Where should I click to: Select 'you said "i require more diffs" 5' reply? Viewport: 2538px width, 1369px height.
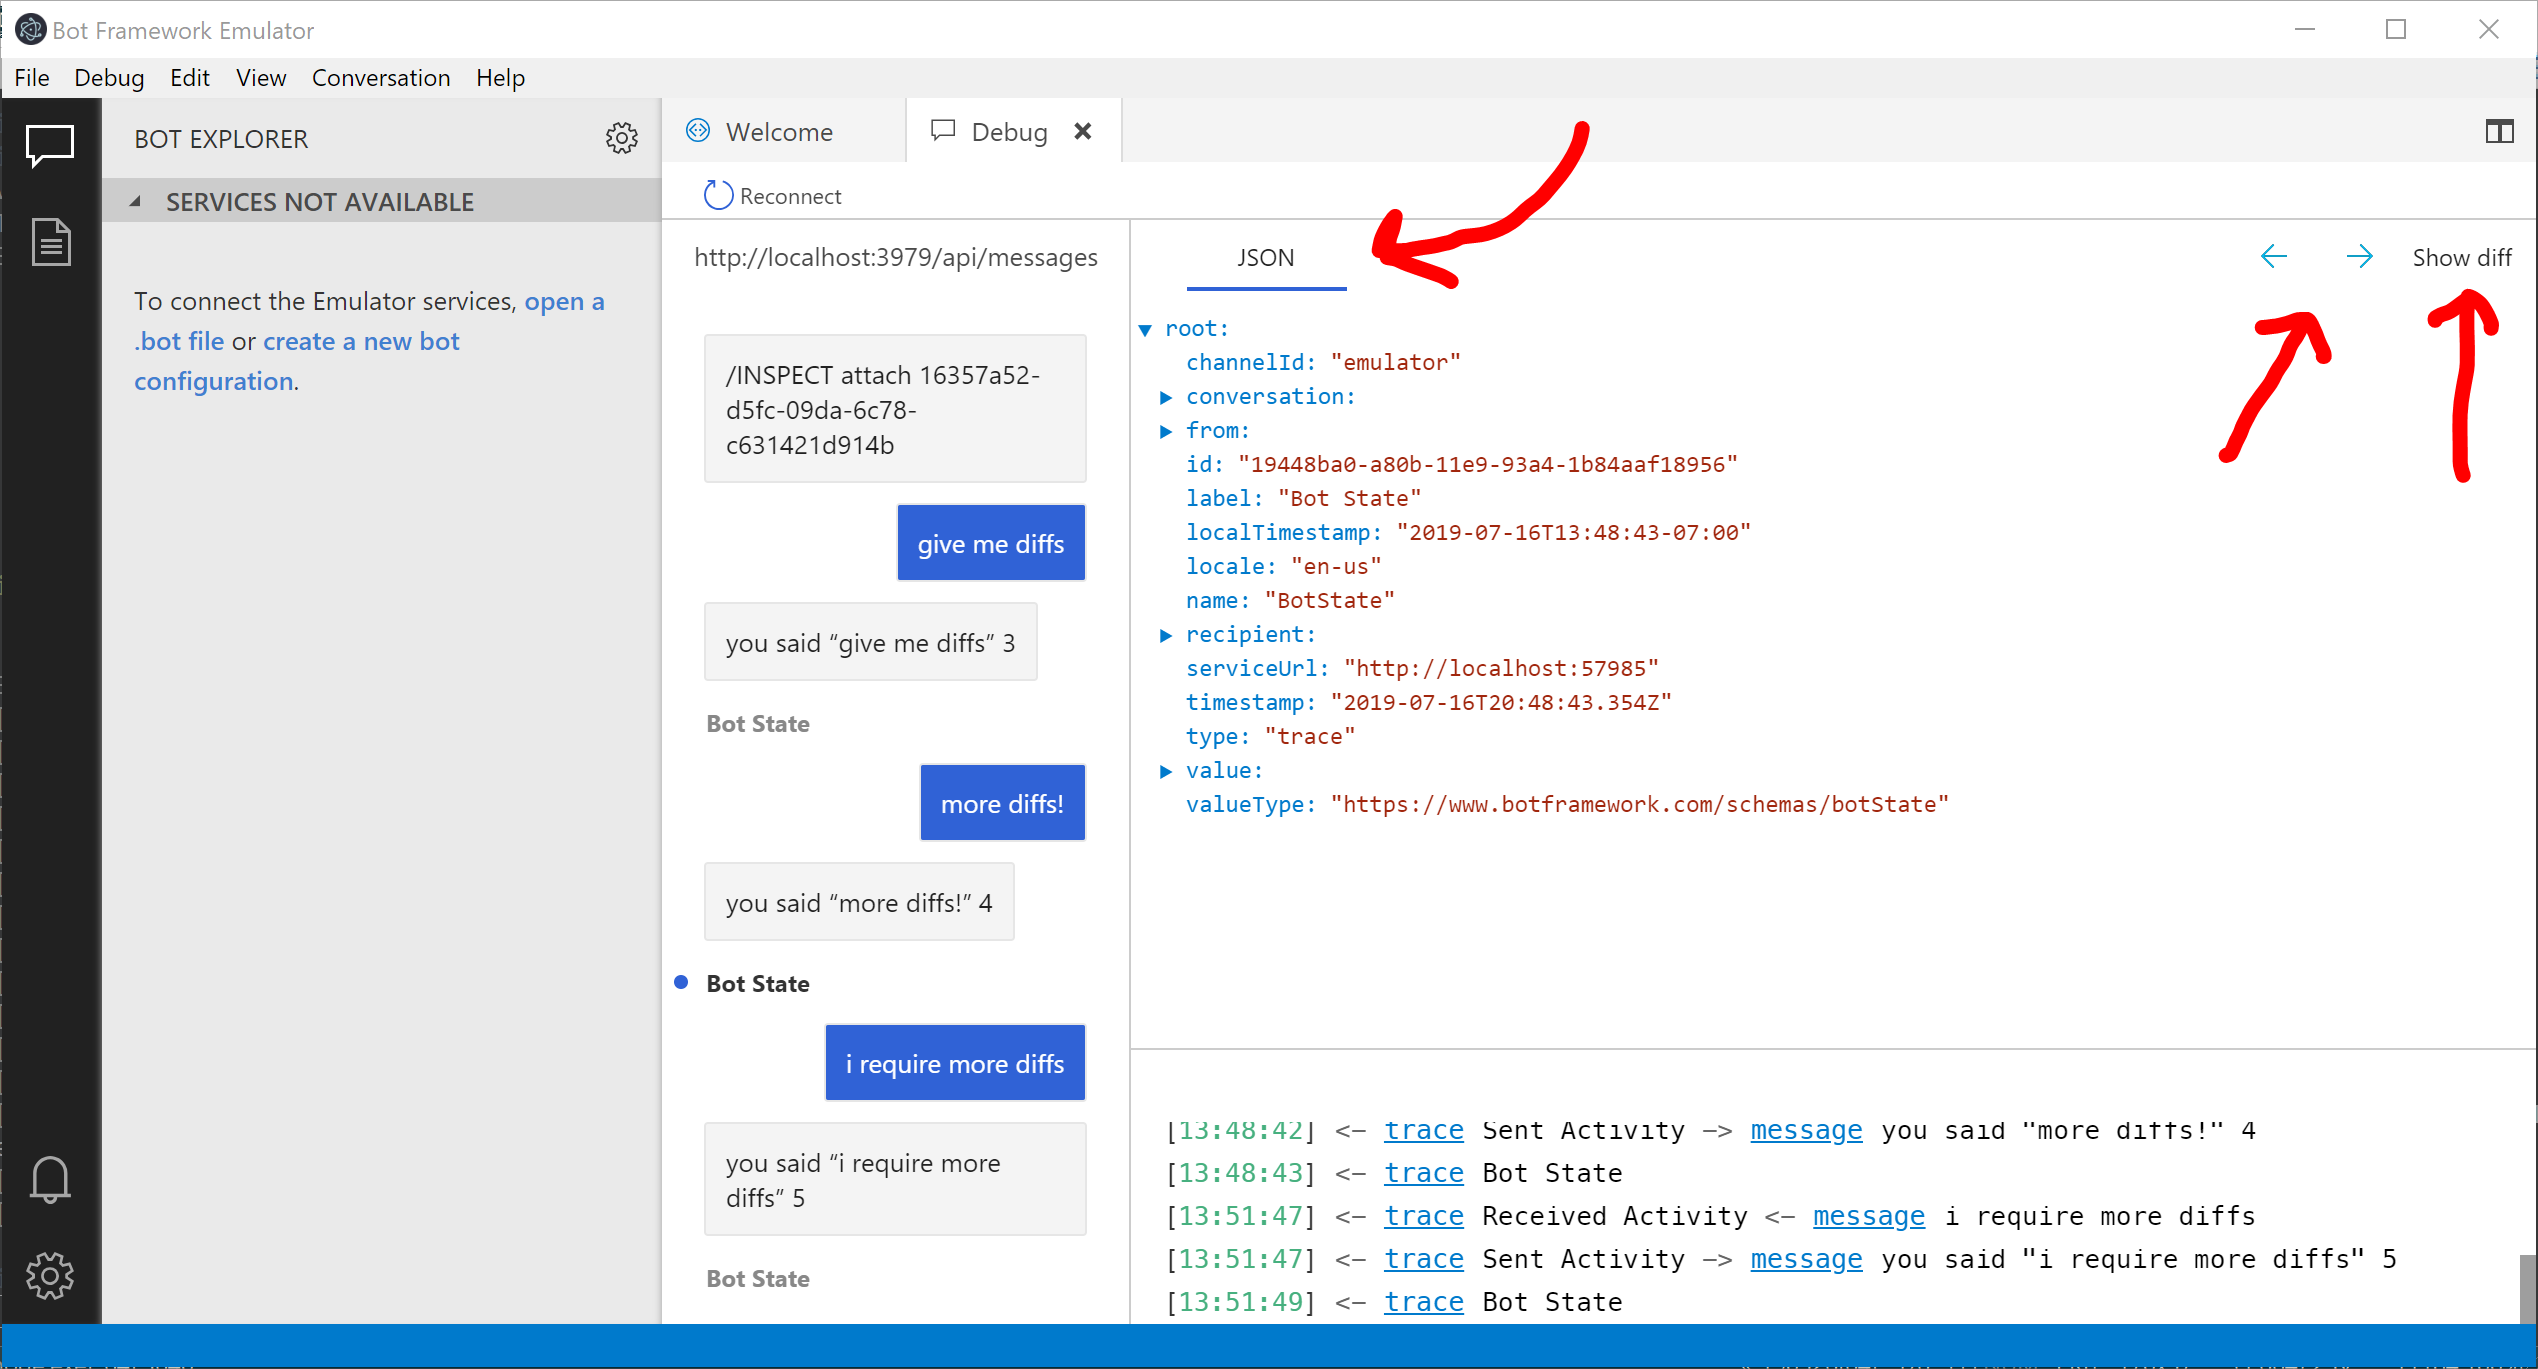(x=895, y=1180)
